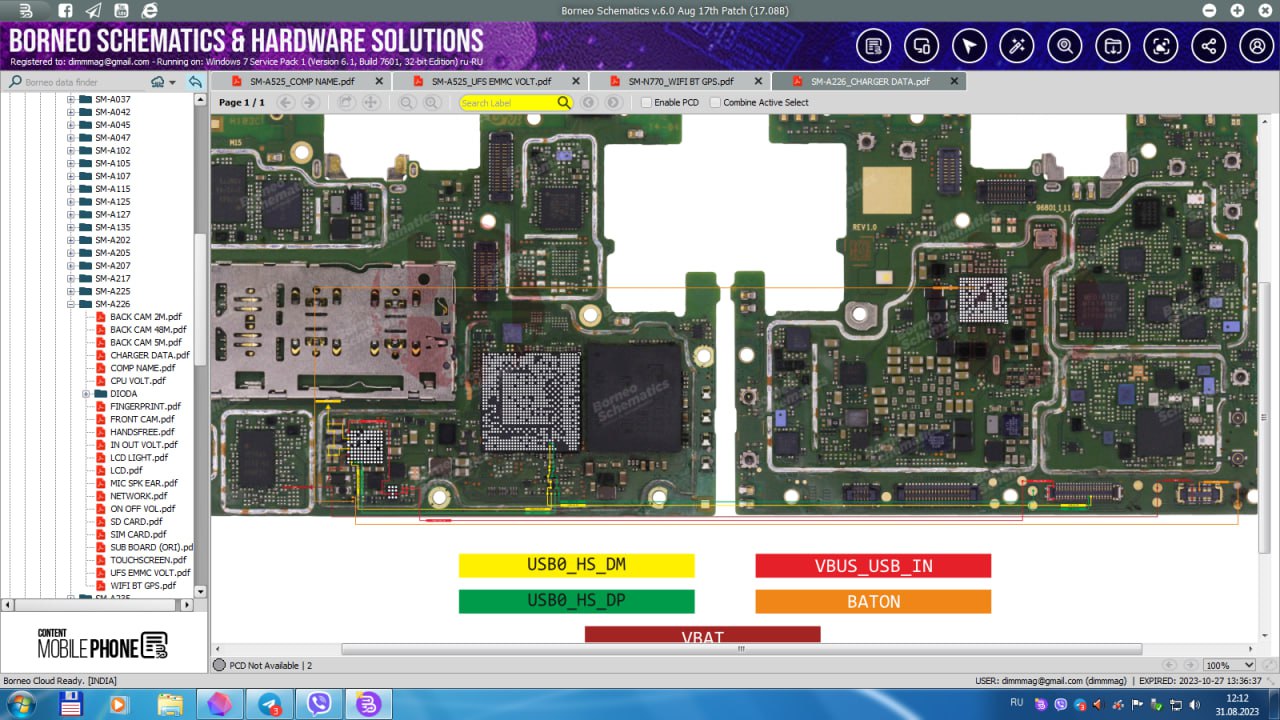Click the Borneo data finder search field

point(76,82)
